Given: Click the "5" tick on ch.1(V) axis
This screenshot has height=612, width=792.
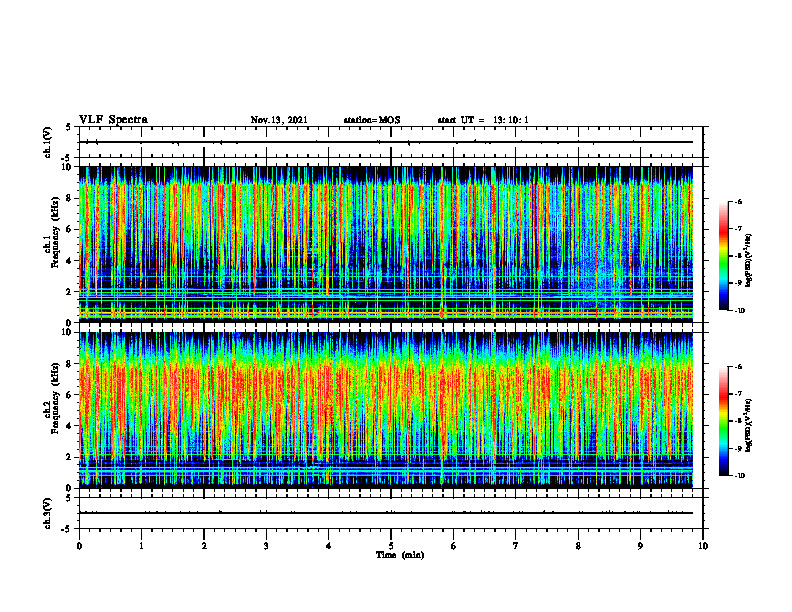Looking at the screenshot, I should click(69, 128).
